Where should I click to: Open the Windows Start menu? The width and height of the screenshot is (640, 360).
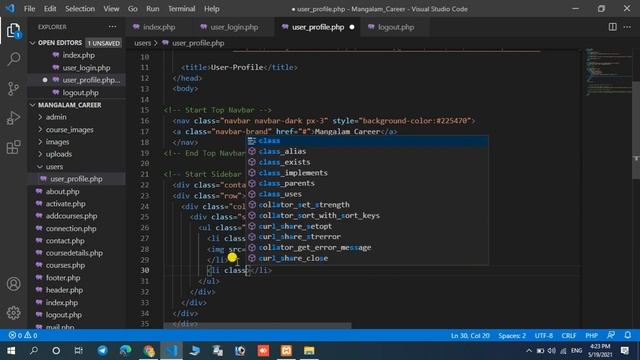coord(11,351)
